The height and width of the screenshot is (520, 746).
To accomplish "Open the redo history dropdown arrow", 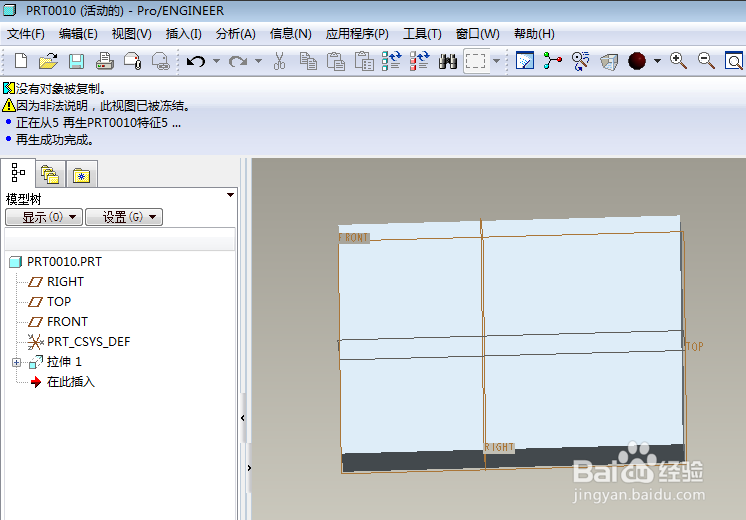I will coord(258,61).
